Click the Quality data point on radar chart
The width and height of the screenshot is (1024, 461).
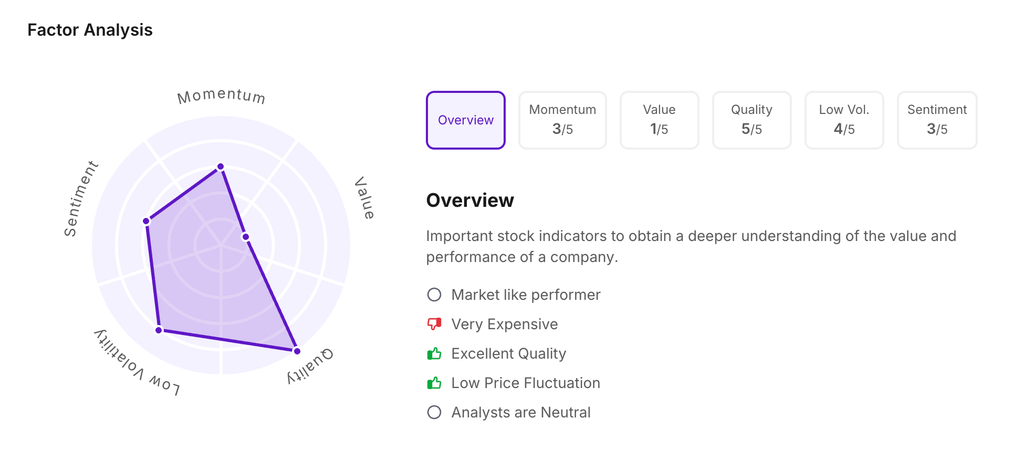coord(297,351)
